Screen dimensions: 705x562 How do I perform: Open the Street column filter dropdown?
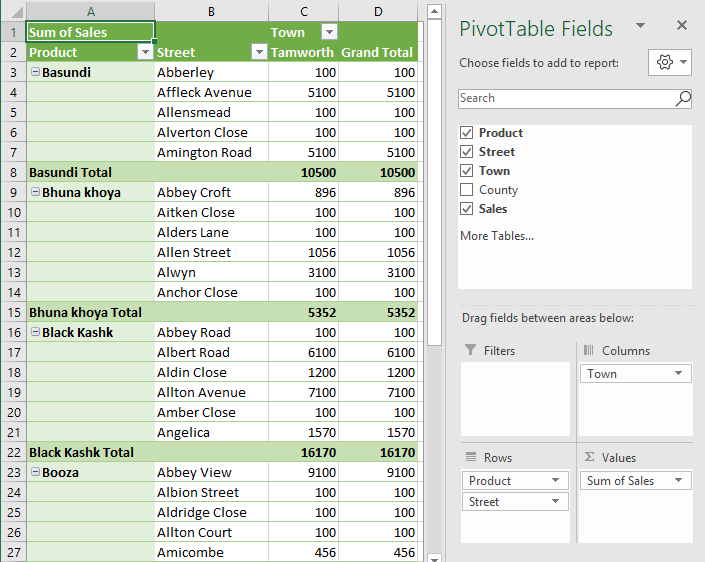click(259, 52)
